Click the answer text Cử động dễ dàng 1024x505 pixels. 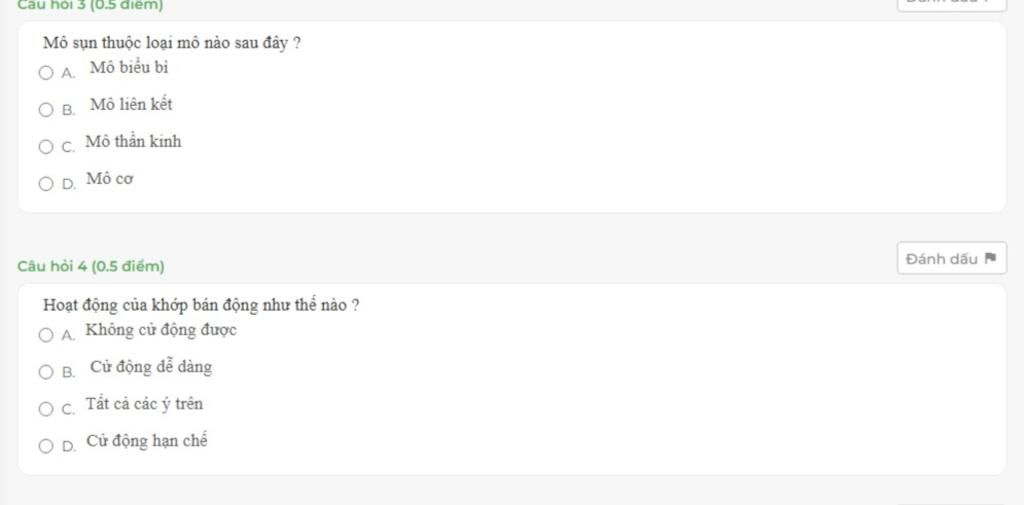[x=151, y=367]
